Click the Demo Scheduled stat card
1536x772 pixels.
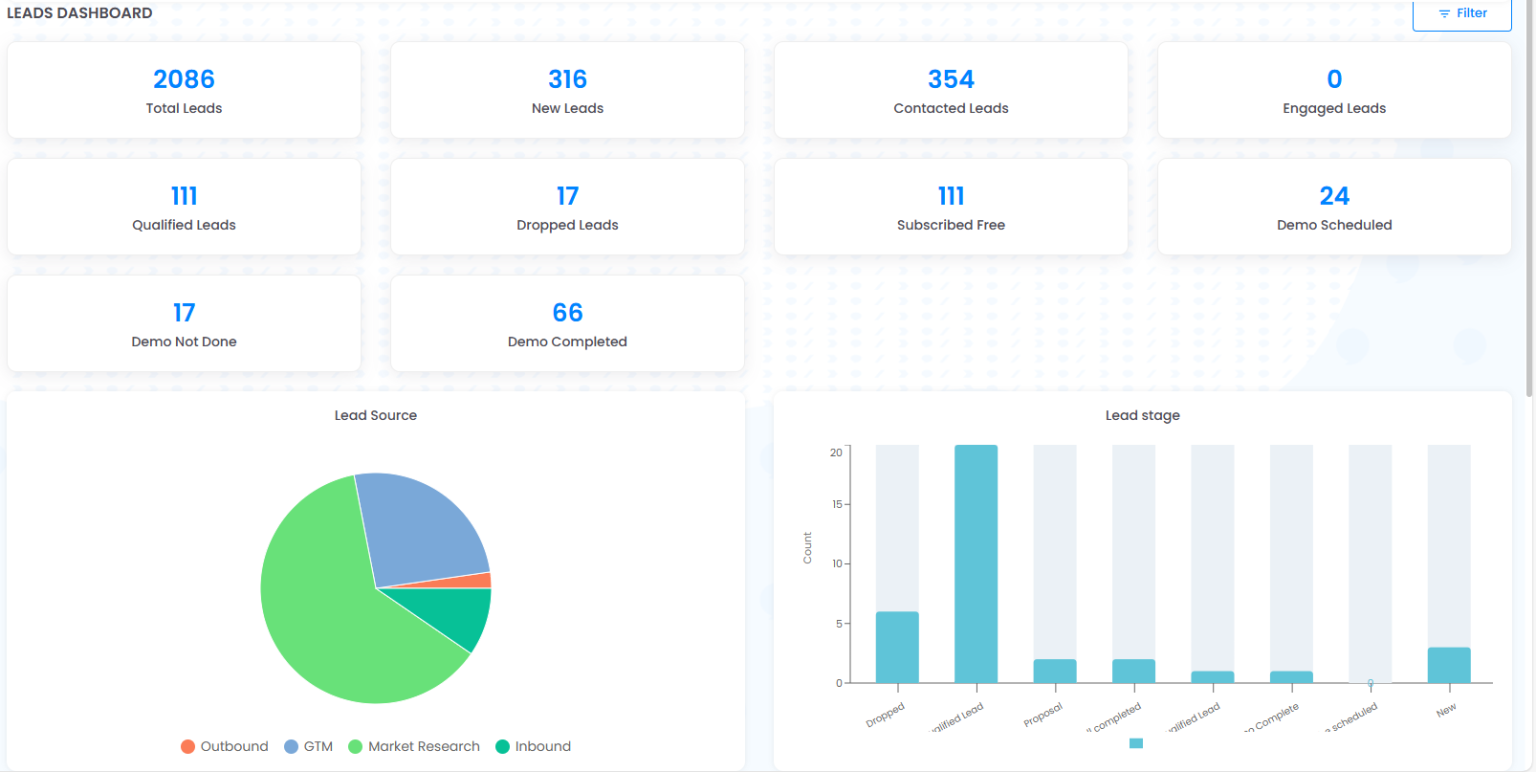point(1334,207)
